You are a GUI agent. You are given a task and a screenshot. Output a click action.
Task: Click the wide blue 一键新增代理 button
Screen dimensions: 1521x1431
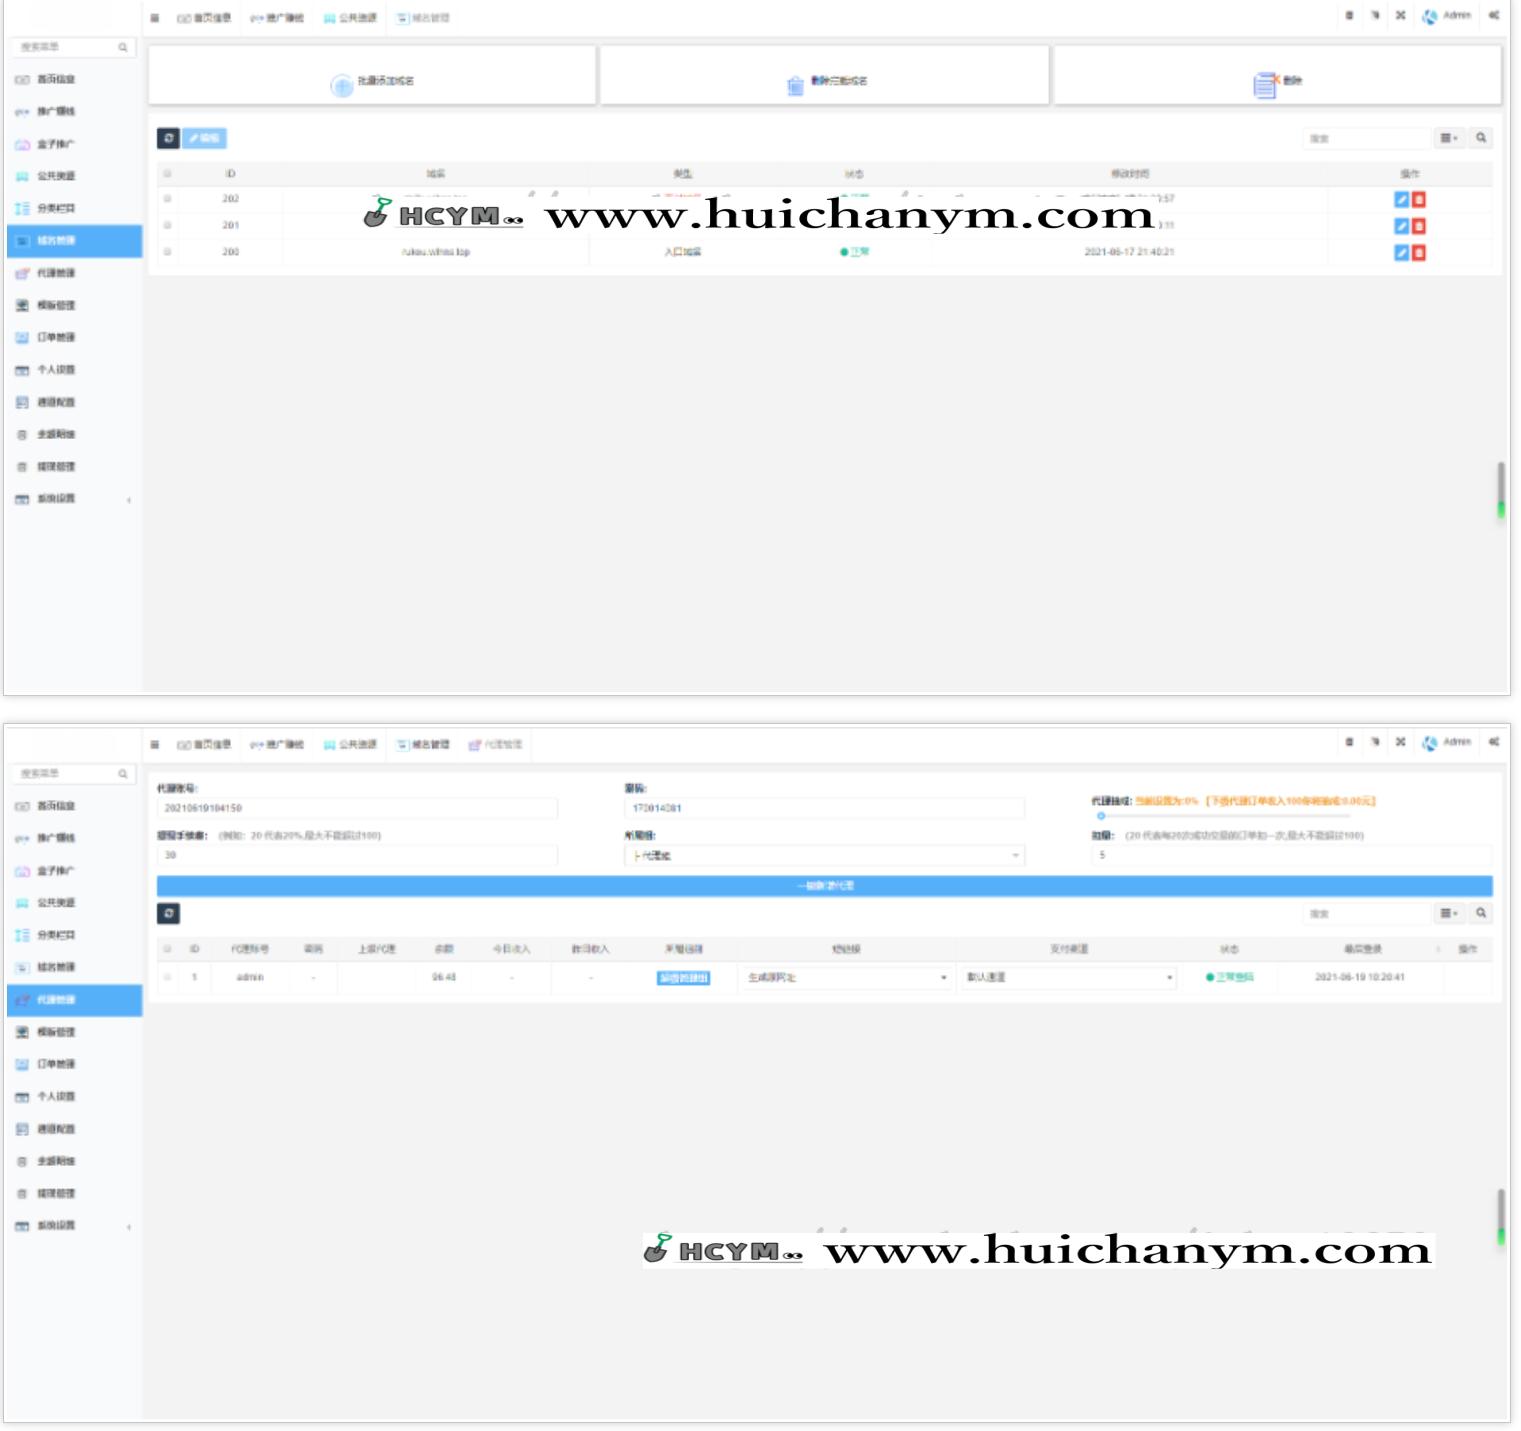824,886
